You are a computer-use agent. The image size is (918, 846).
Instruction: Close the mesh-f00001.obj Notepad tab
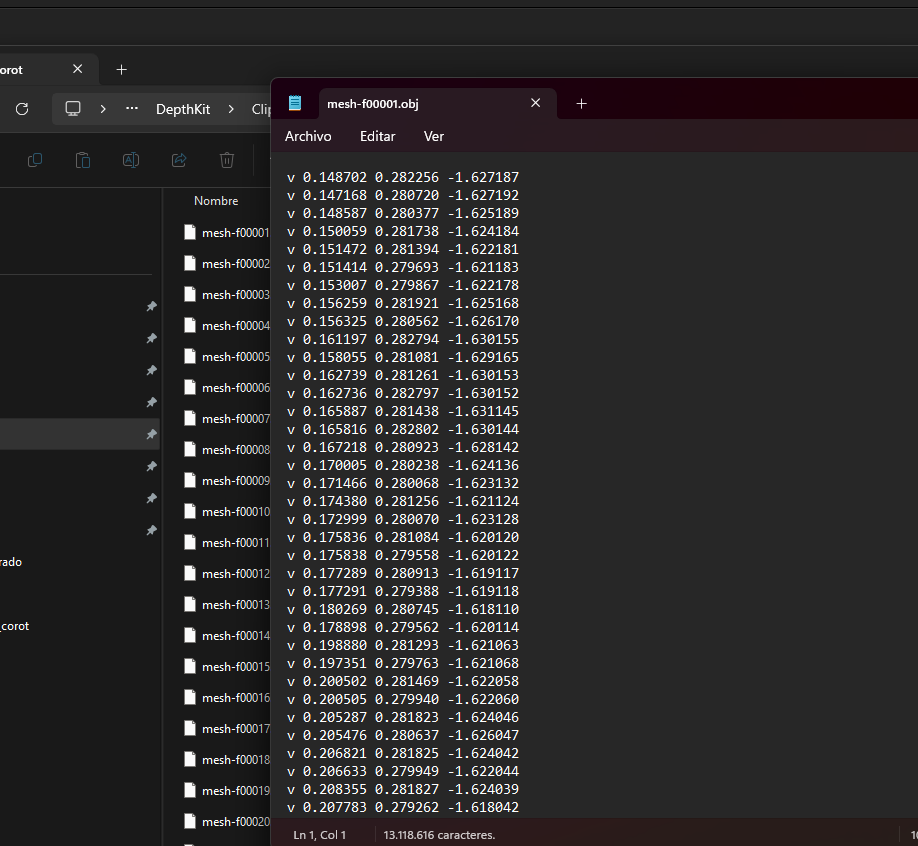click(535, 103)
